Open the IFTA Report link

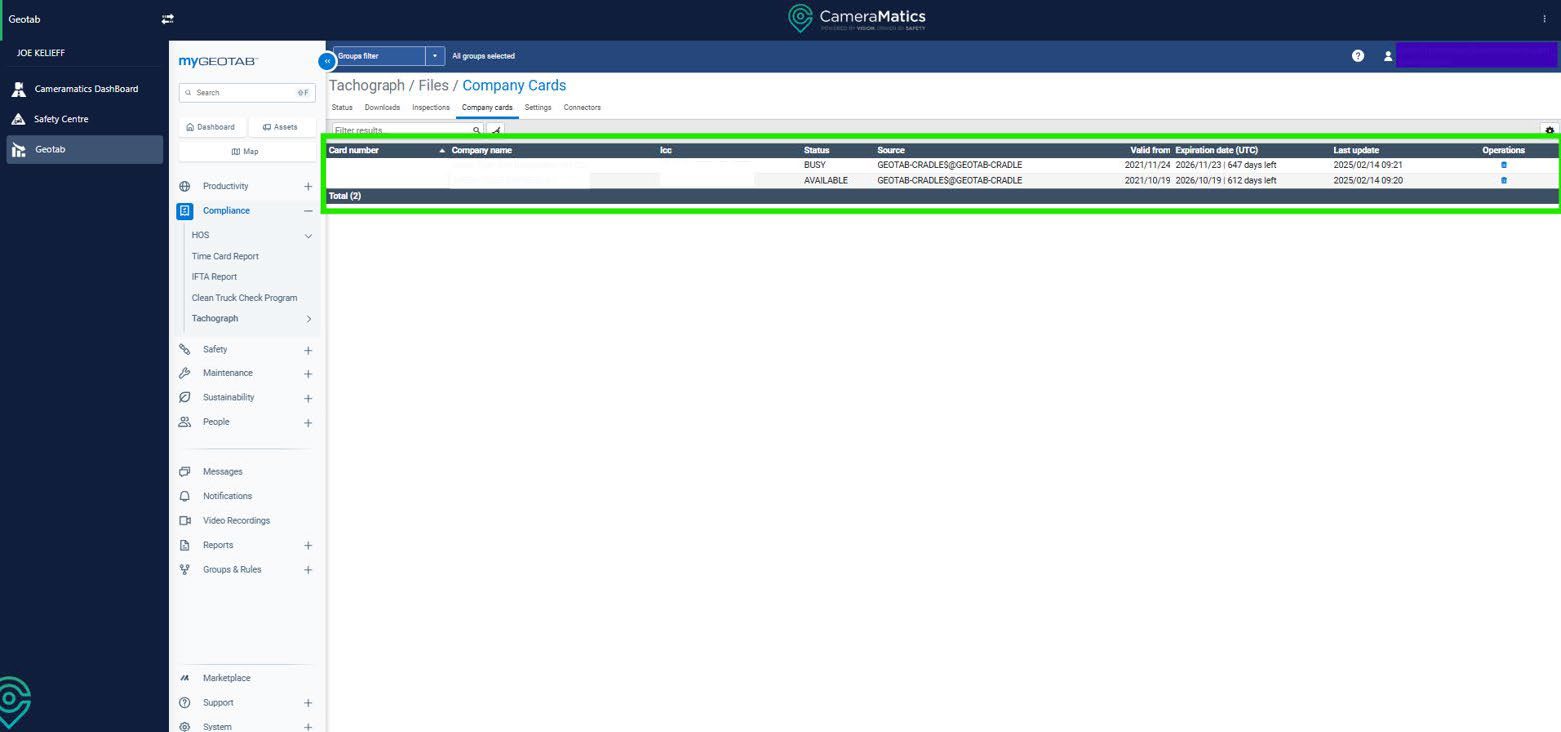tap(214, 277)
